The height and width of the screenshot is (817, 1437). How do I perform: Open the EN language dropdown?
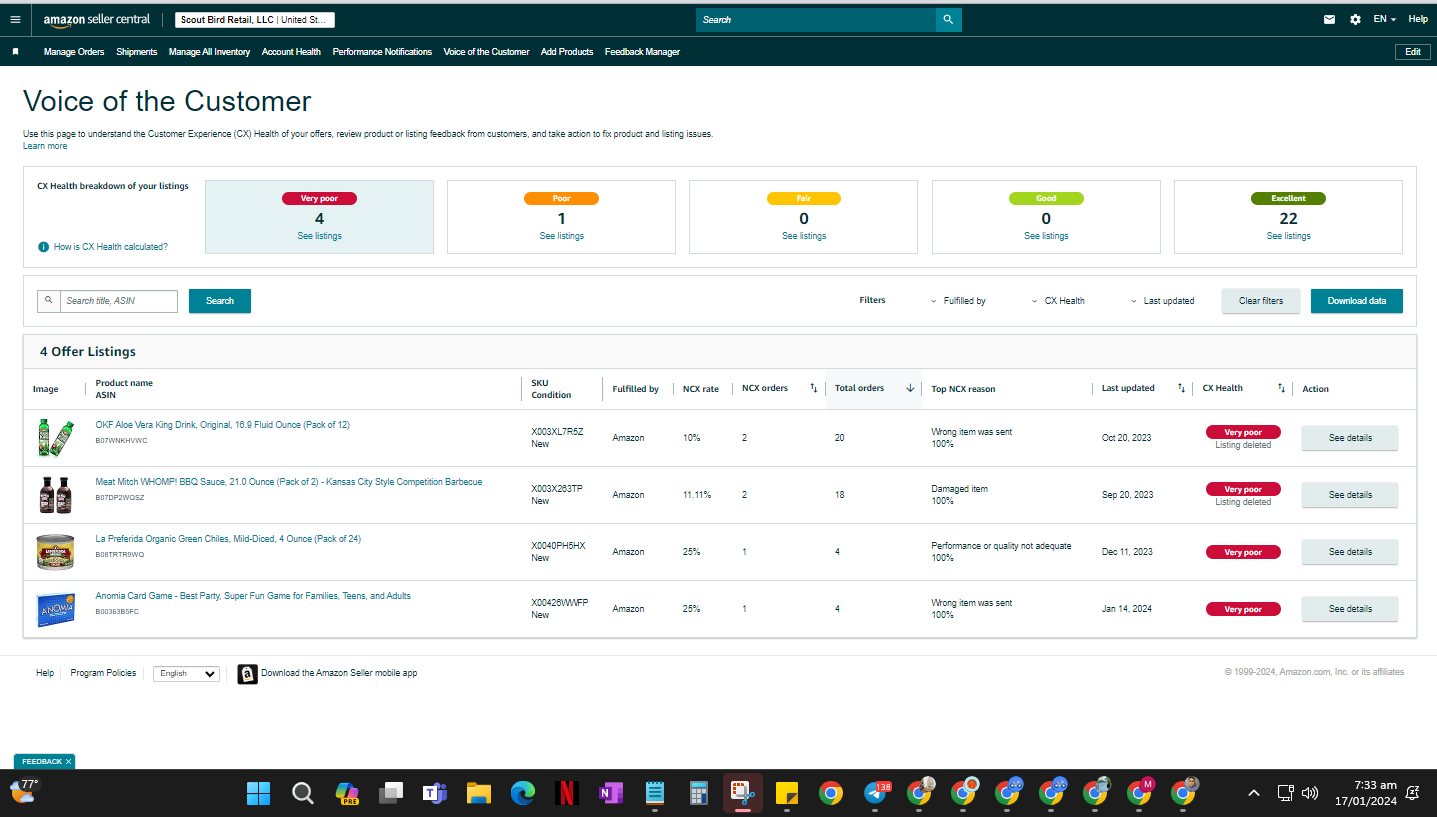[1385, 19]
